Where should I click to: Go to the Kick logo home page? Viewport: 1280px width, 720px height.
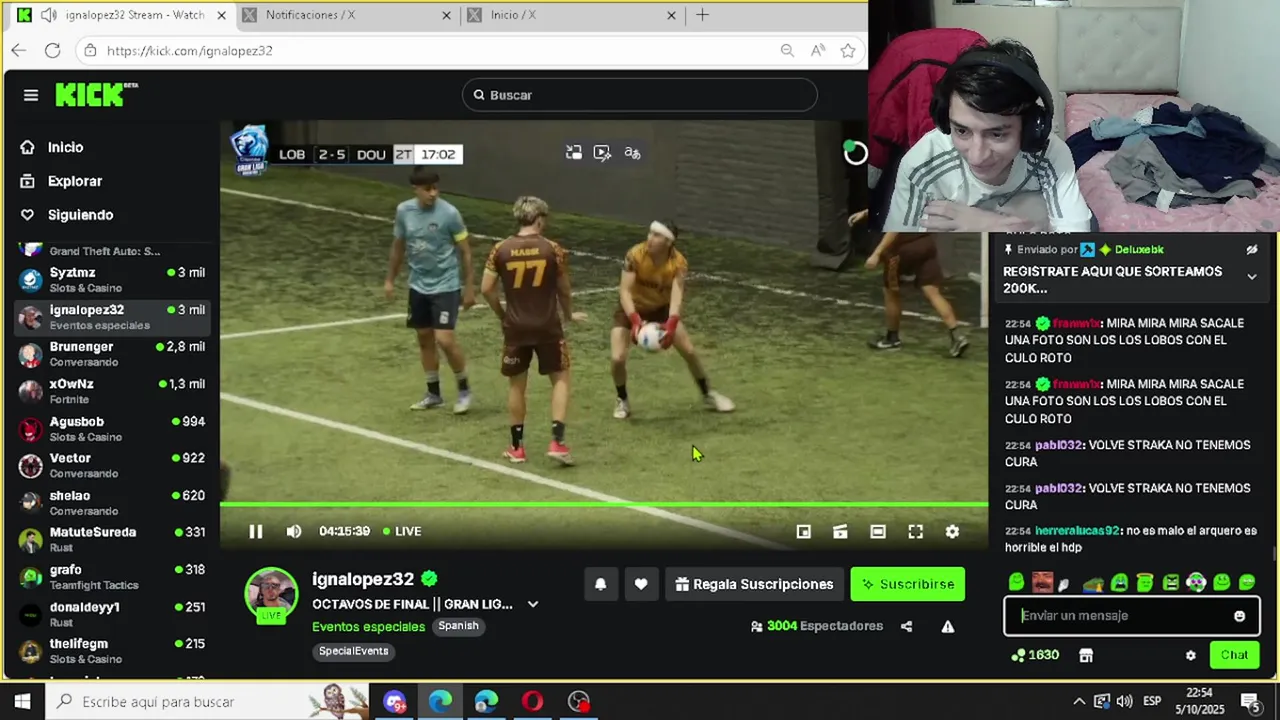pyautogui.click(x=96, y=94)
